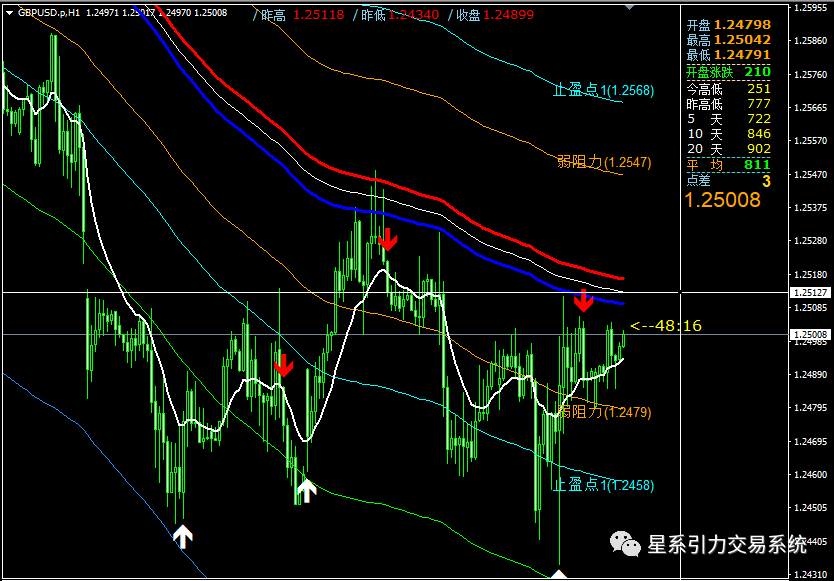Click the 1.24890 price scale value

pyautogui.click(x=812, y=375)
